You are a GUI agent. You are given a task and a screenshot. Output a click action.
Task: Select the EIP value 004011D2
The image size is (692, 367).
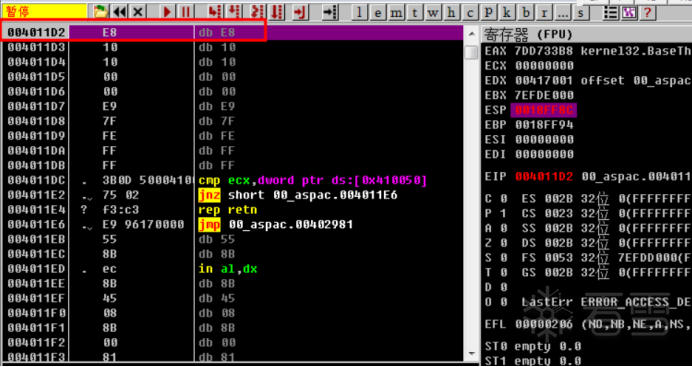[544, 176]
